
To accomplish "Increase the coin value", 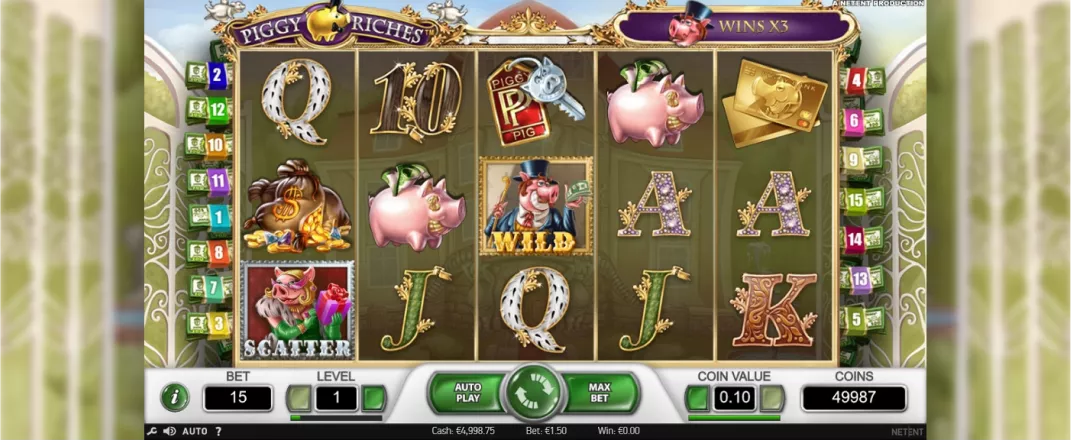I will tap(772, 398).
